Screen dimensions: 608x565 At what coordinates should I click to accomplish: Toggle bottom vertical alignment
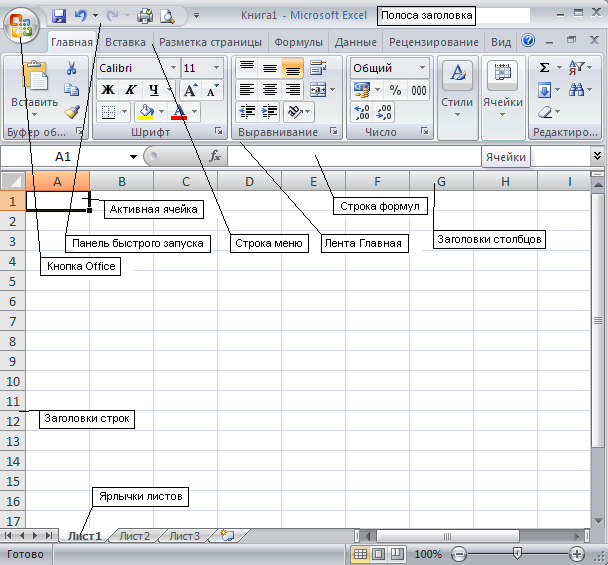(x=292, y=68)
